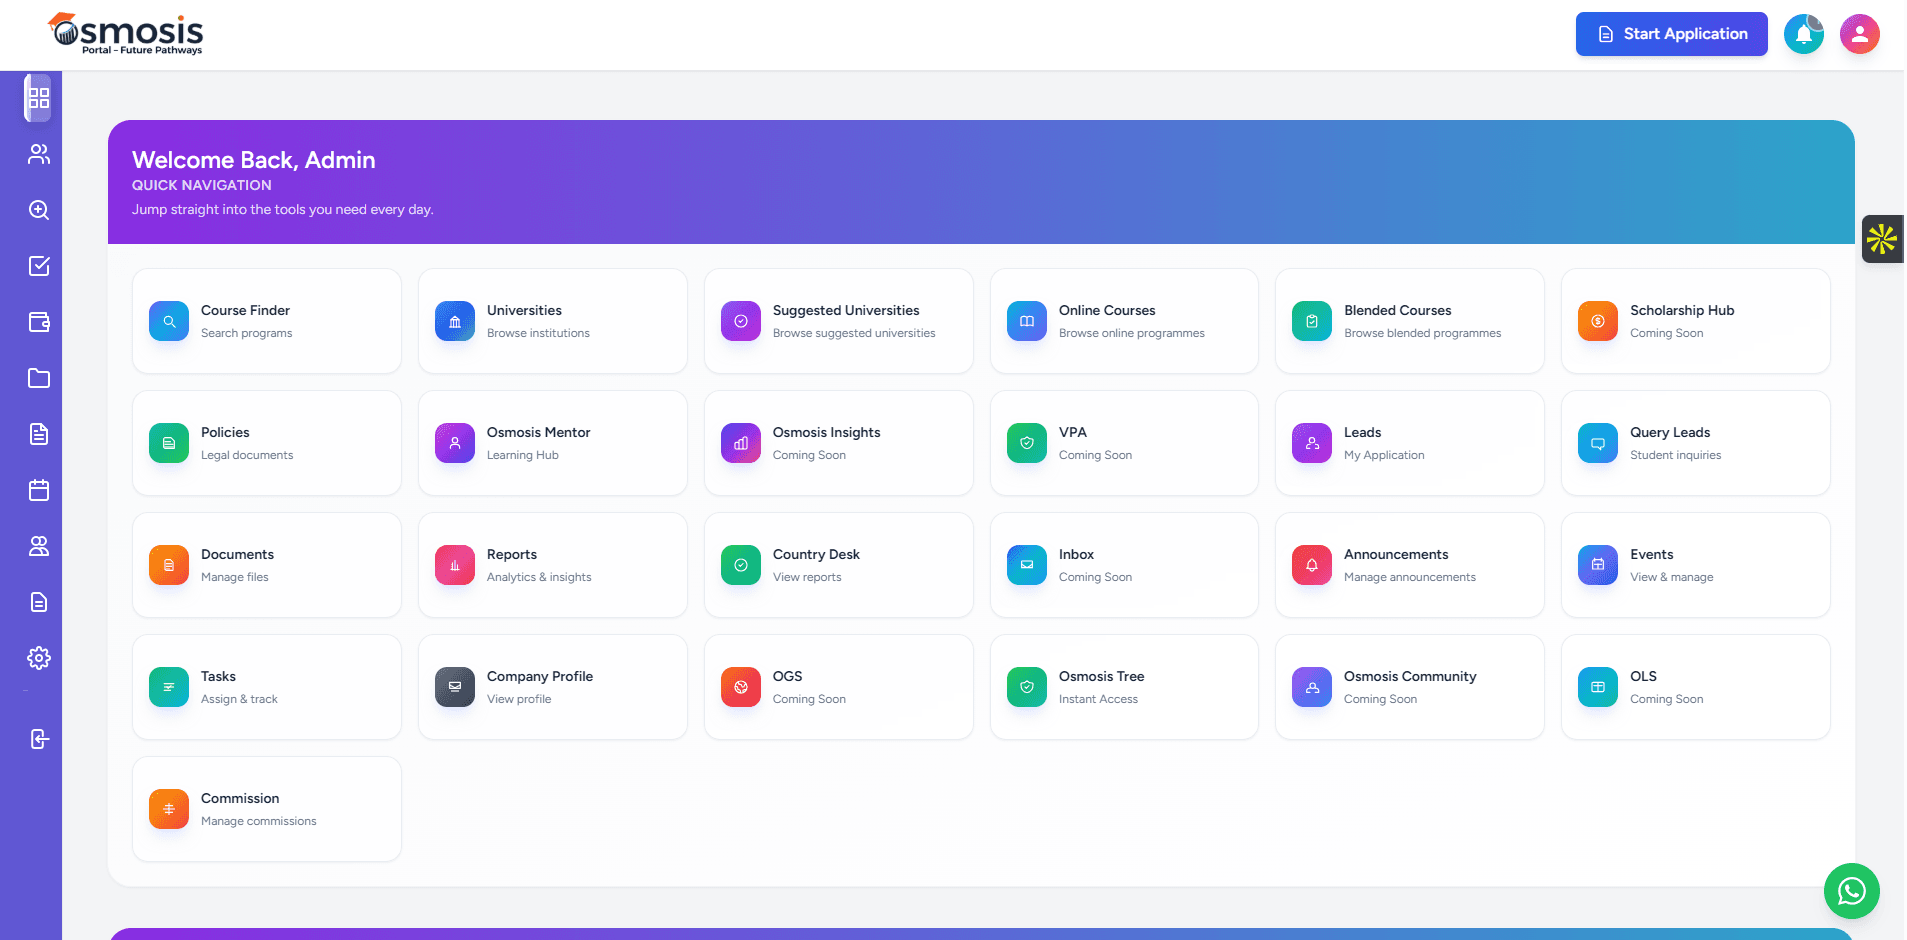Open the Announcements tile
Viewport: 1907px width, 940px height.
pos(1409,565)
